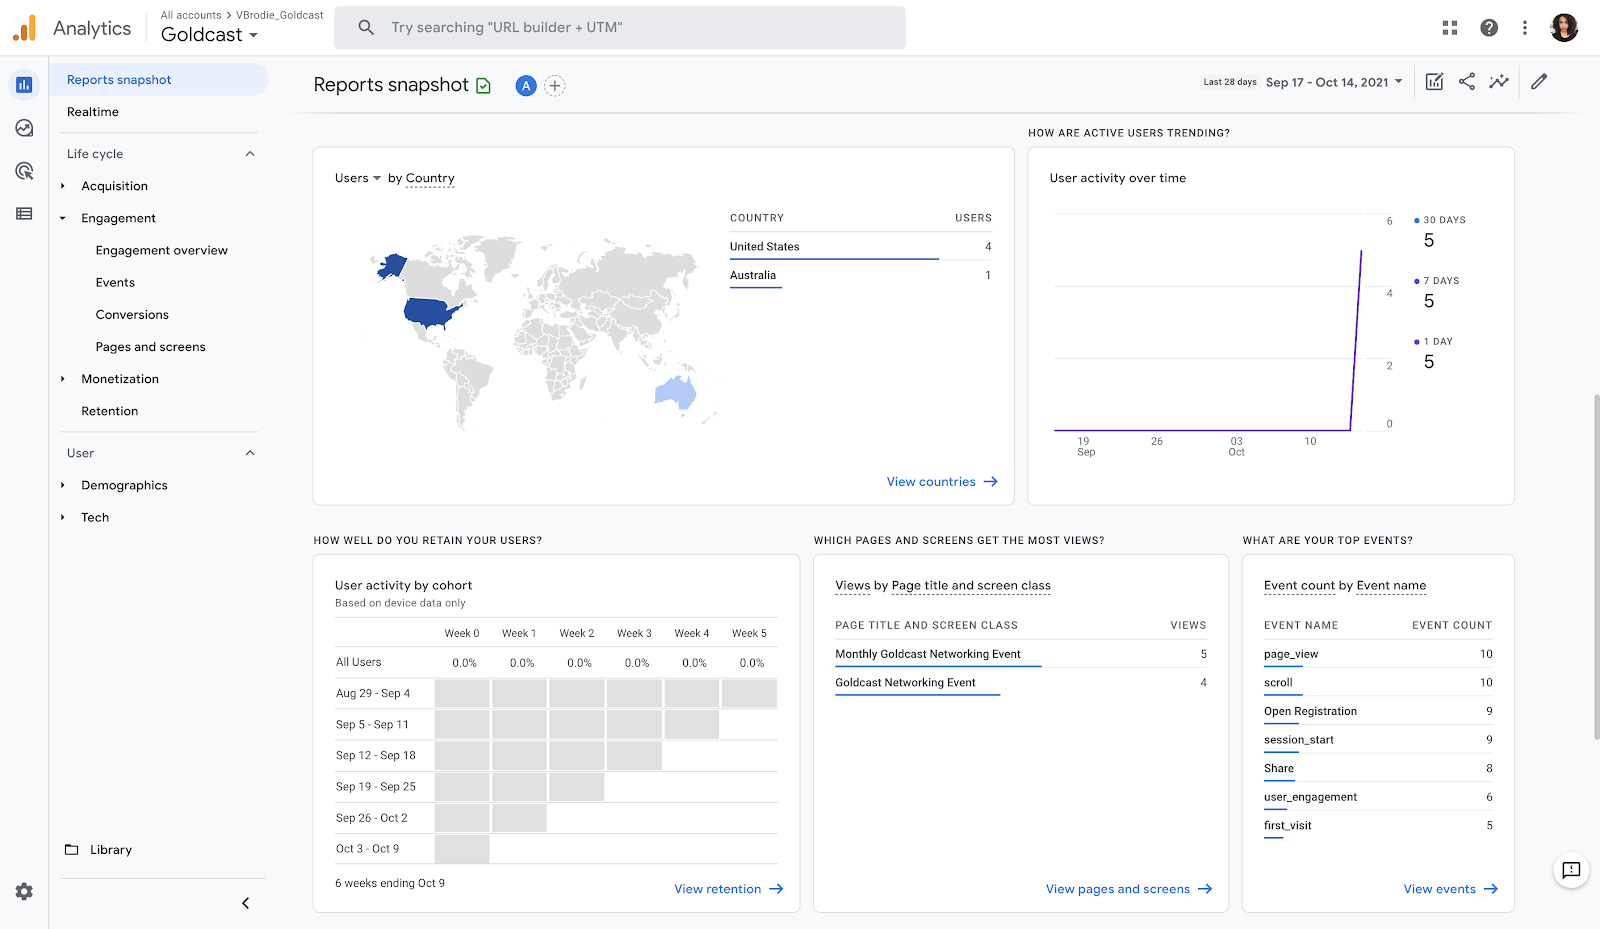Open the Users metric dropdown

(x=358, y=178)
